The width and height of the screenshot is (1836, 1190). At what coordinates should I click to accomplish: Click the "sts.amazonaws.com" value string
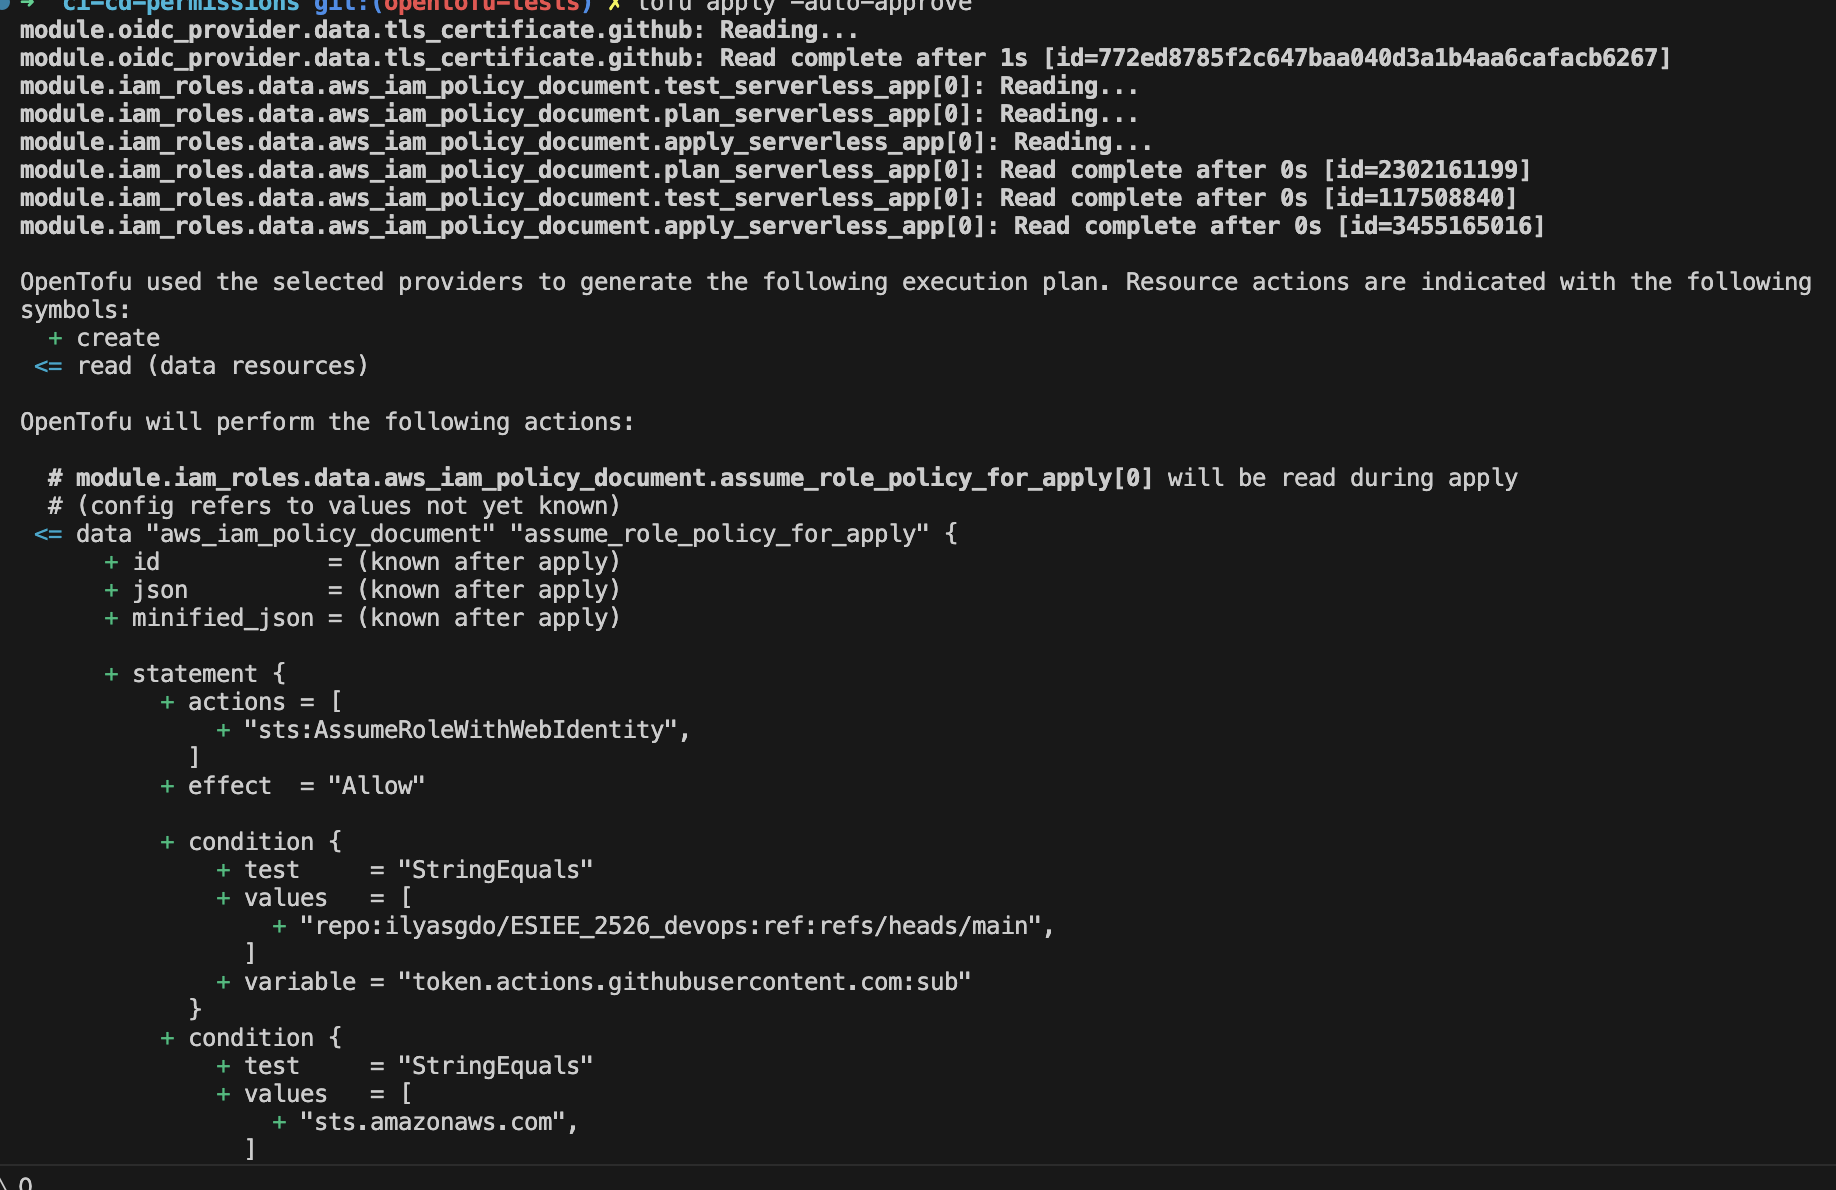[433, 1123]
